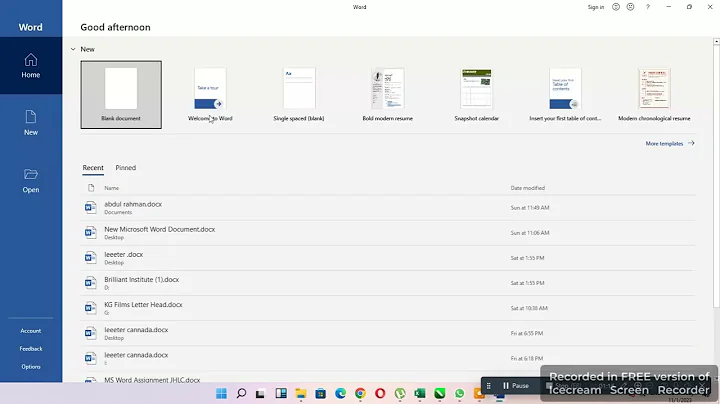This screenshot has height=404, width=720.
Task: Open the Account page
Action: (31, 331)
